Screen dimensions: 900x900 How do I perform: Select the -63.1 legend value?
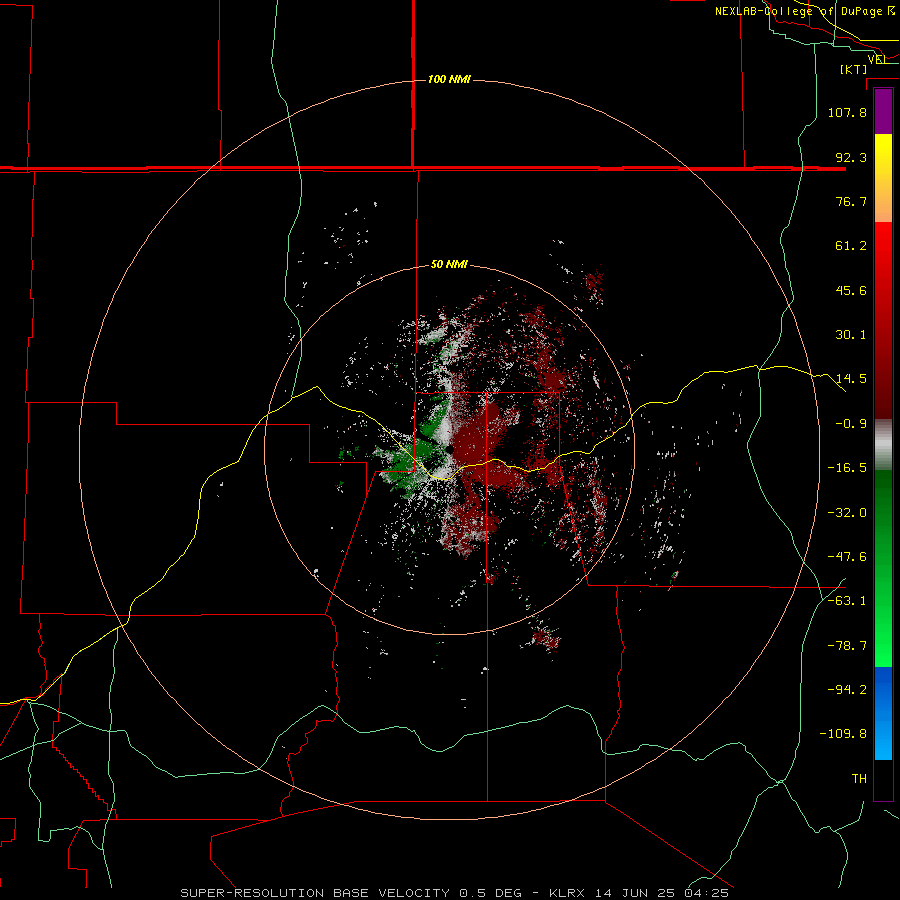(847, 601)
